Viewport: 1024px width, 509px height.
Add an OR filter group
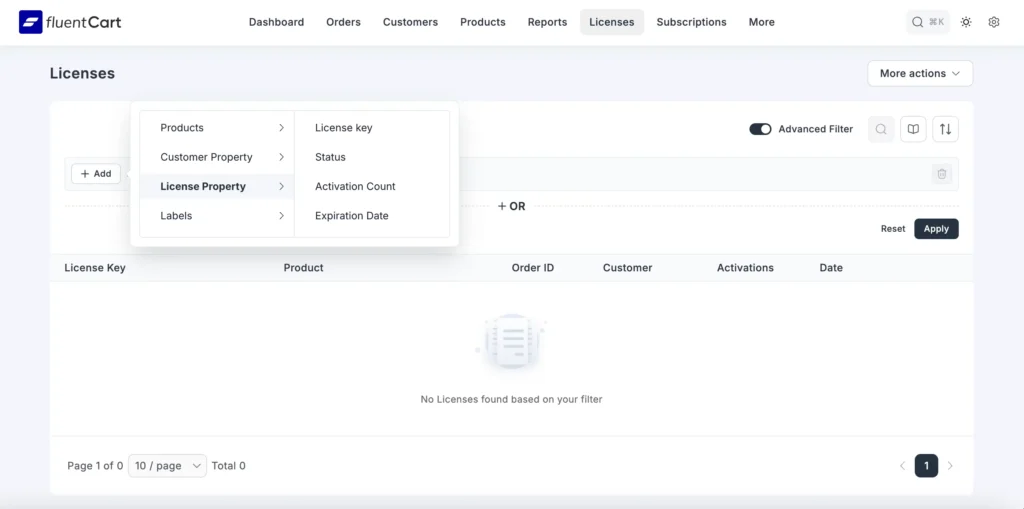511,206
